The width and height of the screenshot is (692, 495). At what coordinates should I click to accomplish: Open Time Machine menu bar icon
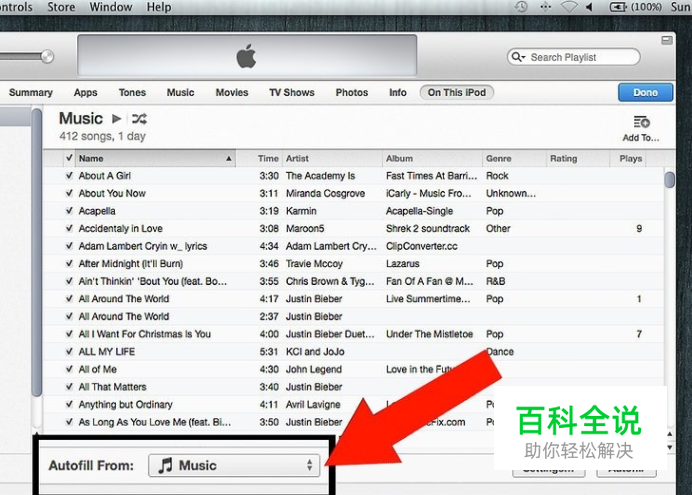[521, 7]
